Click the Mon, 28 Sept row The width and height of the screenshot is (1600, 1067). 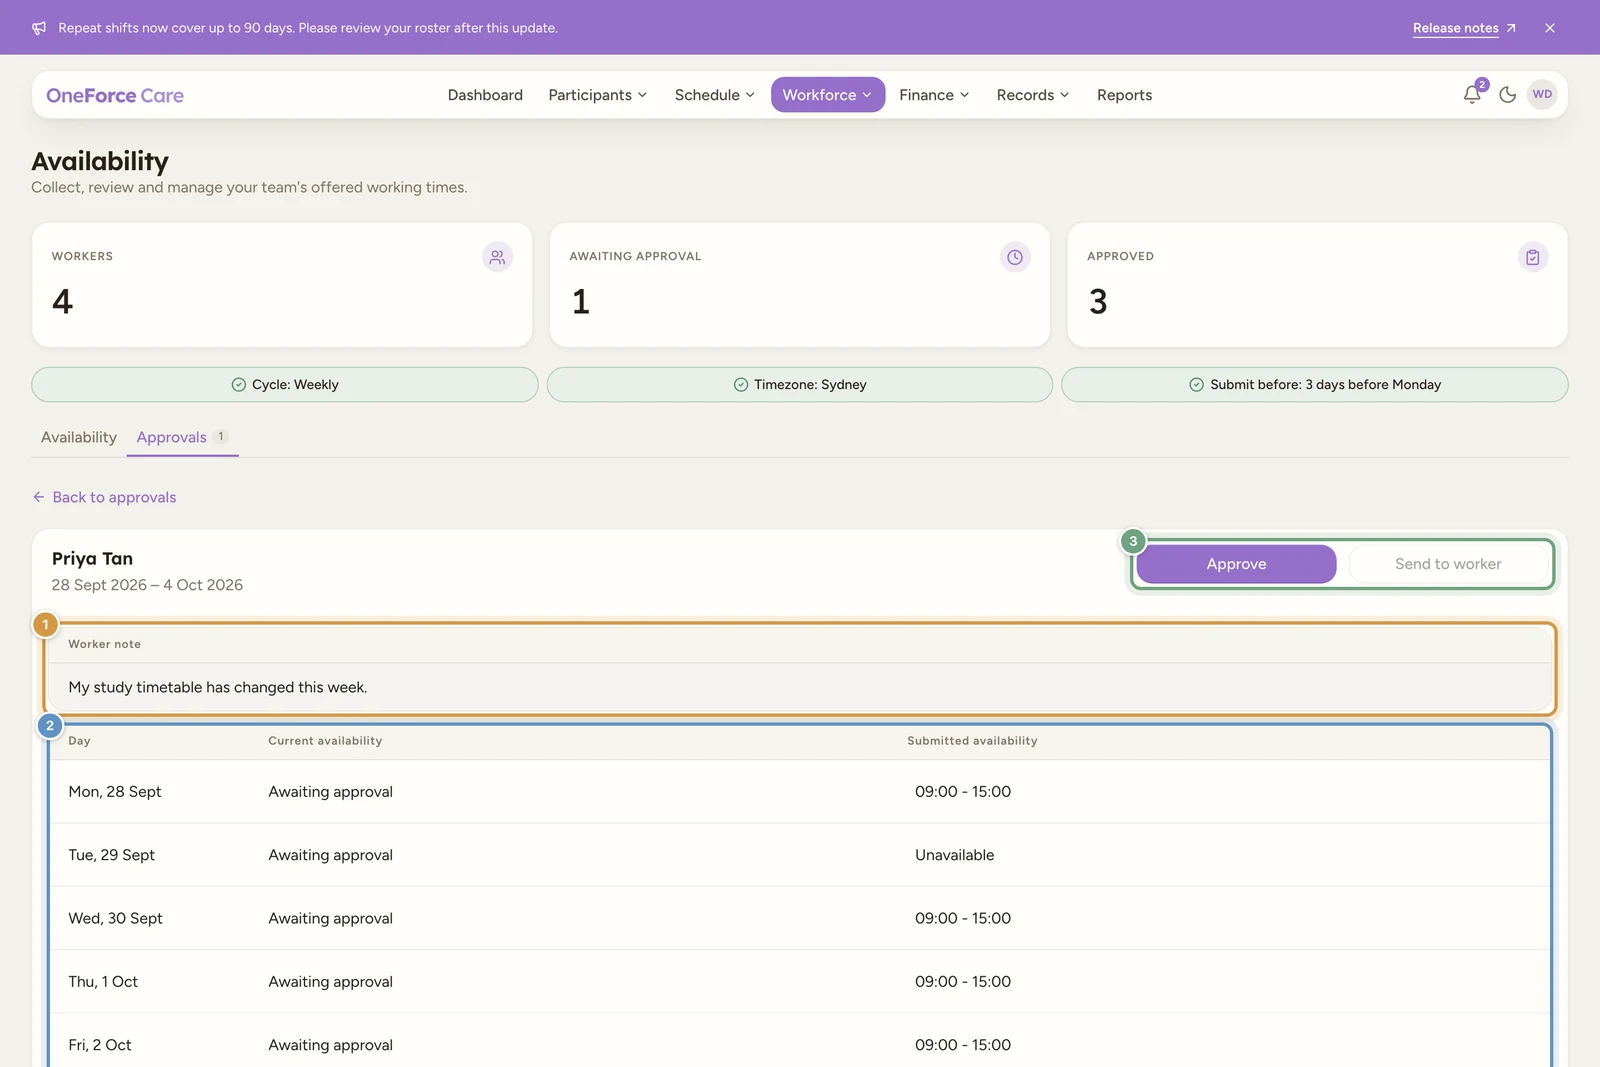coord(800,791)
